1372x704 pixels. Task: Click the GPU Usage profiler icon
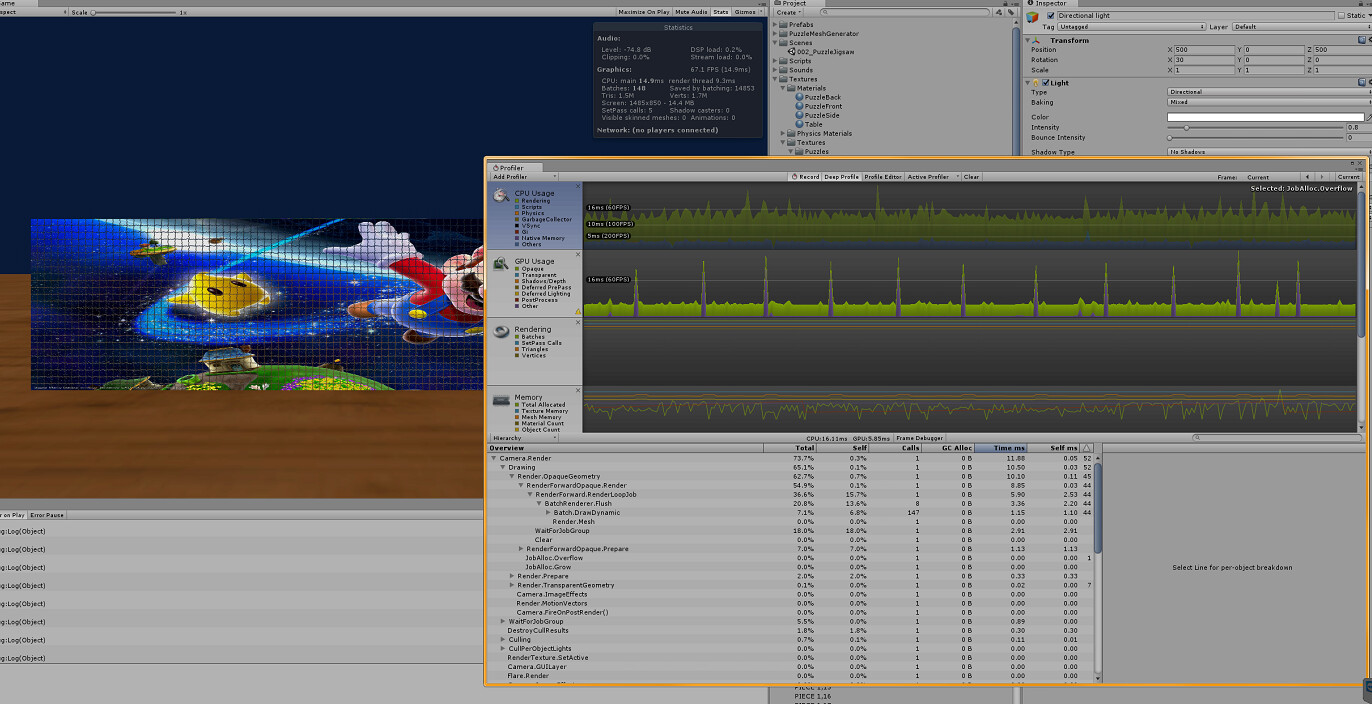coord(501,262)
